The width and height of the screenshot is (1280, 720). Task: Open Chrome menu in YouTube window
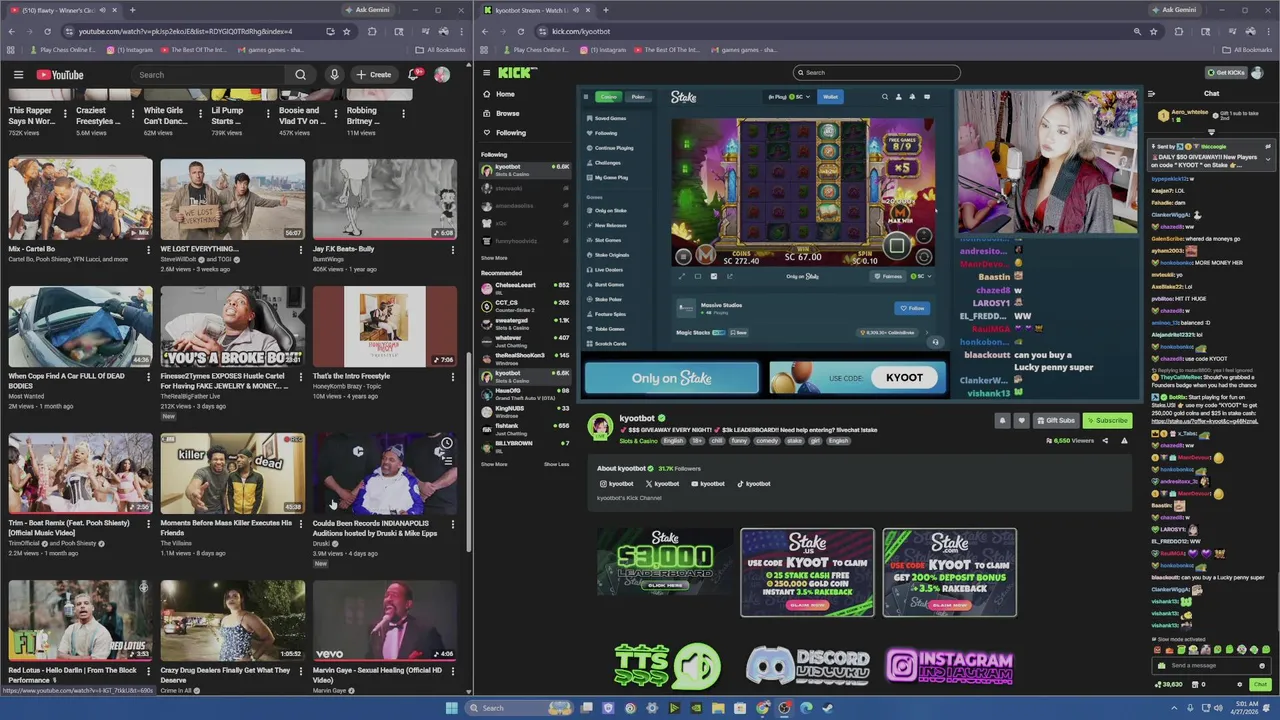(x=463, y=31)
